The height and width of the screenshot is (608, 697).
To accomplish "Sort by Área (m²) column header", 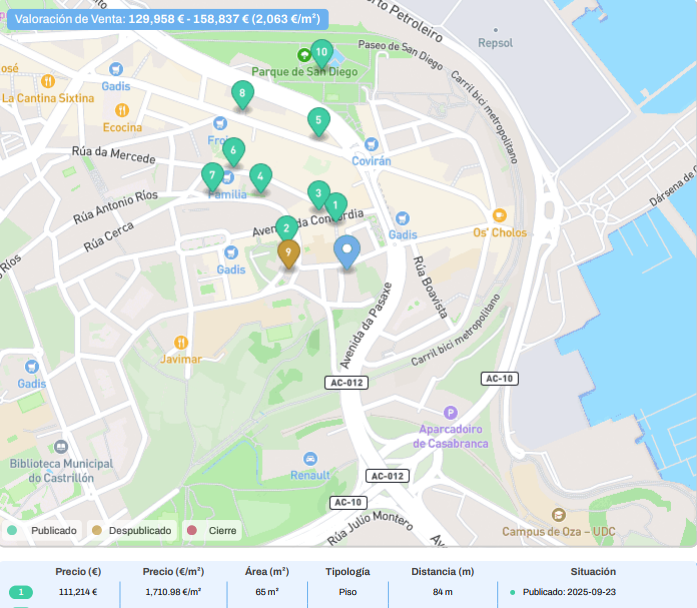I will [266, 571].
